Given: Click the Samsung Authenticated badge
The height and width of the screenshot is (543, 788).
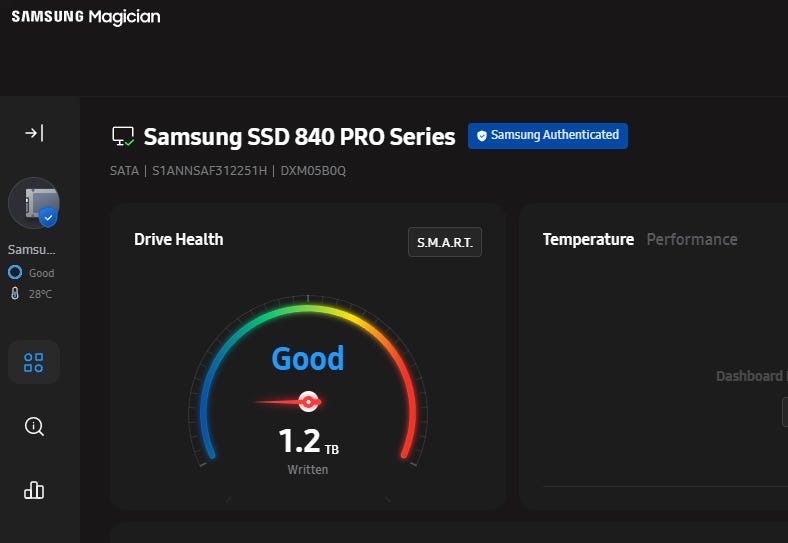Looking at the screenshot, I should (548, 136).
